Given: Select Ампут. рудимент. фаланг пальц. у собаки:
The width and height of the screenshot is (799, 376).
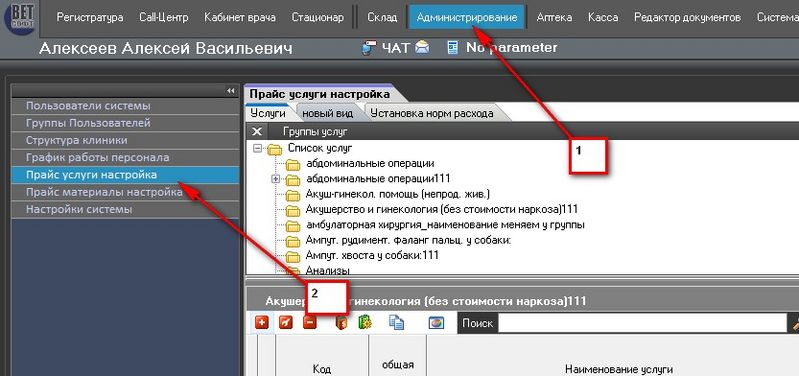Looking at the screenshot, I should pyautogui.click(x=408, y=240).
